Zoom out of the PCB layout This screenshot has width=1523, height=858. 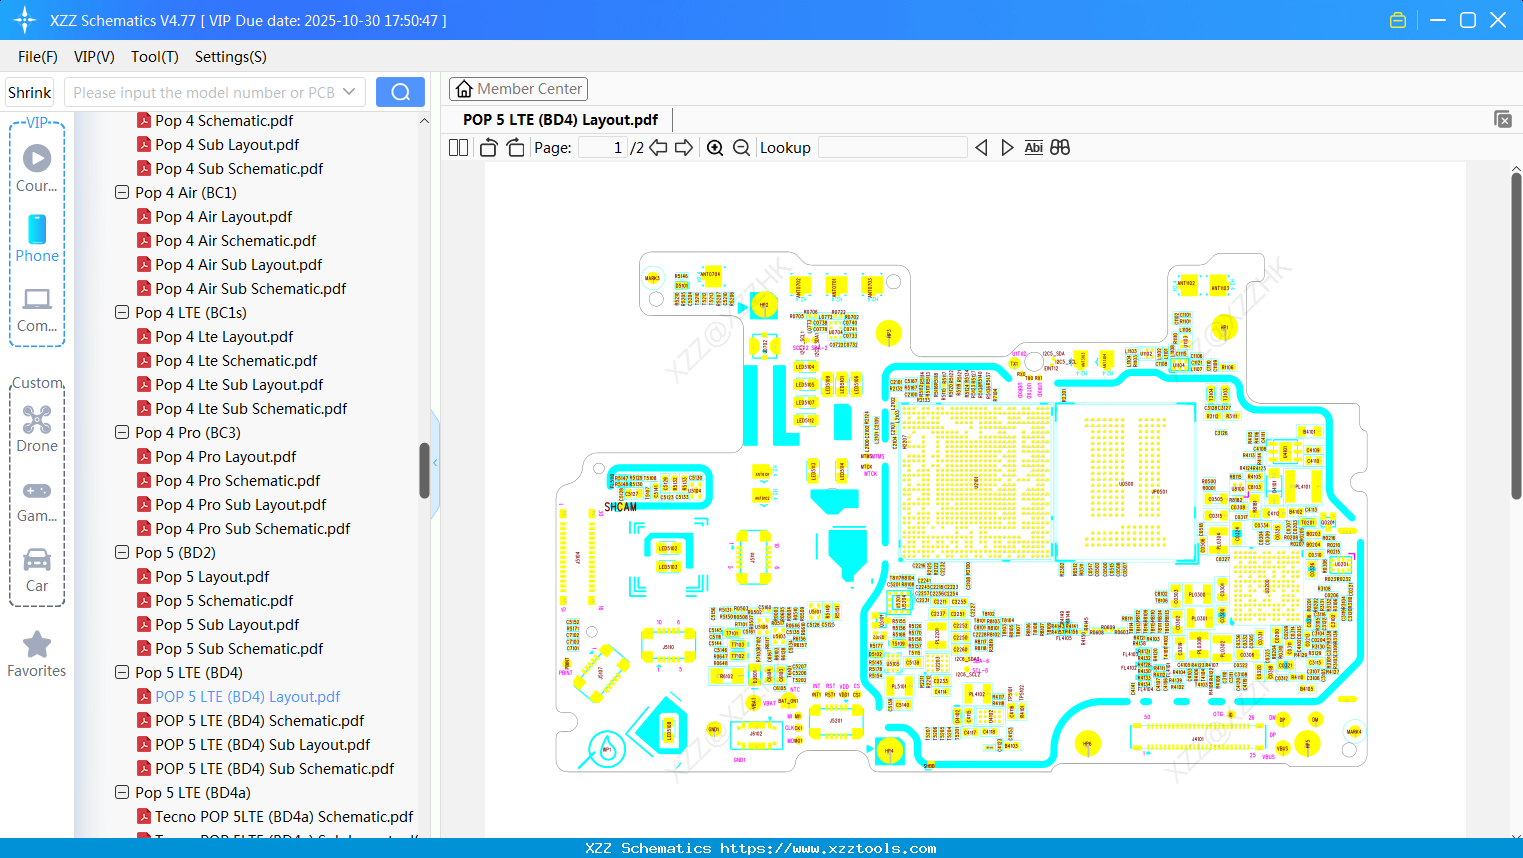point(740,147)
